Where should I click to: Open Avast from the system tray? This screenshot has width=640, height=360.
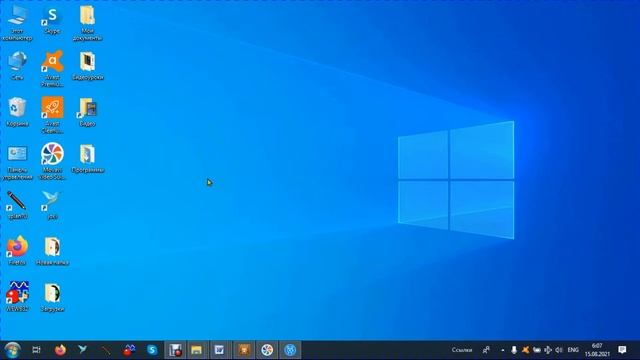(x=525, y=350)
